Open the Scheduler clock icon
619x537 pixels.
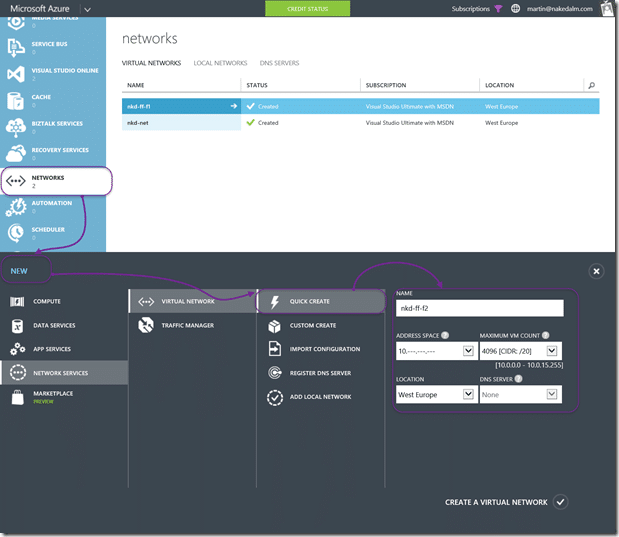tap(16, 233)
